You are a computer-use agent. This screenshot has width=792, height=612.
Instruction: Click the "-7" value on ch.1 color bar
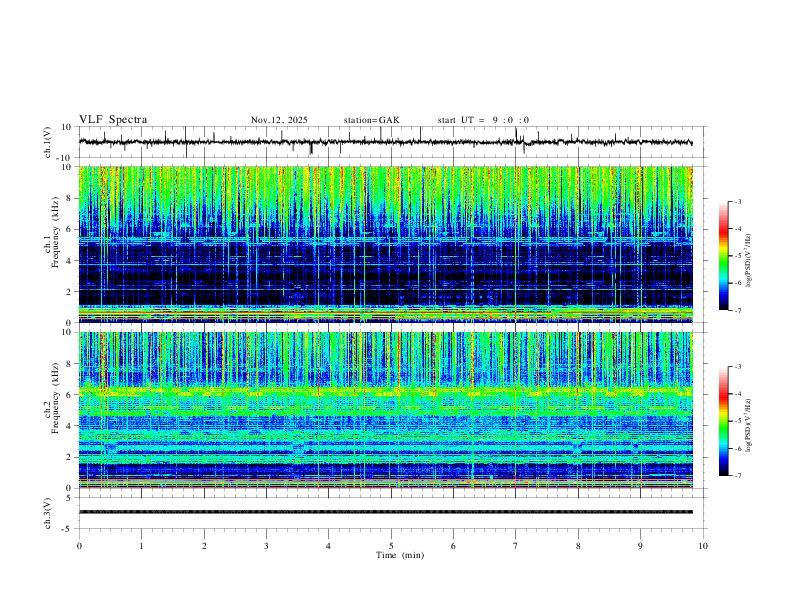[x=738, y=311]
